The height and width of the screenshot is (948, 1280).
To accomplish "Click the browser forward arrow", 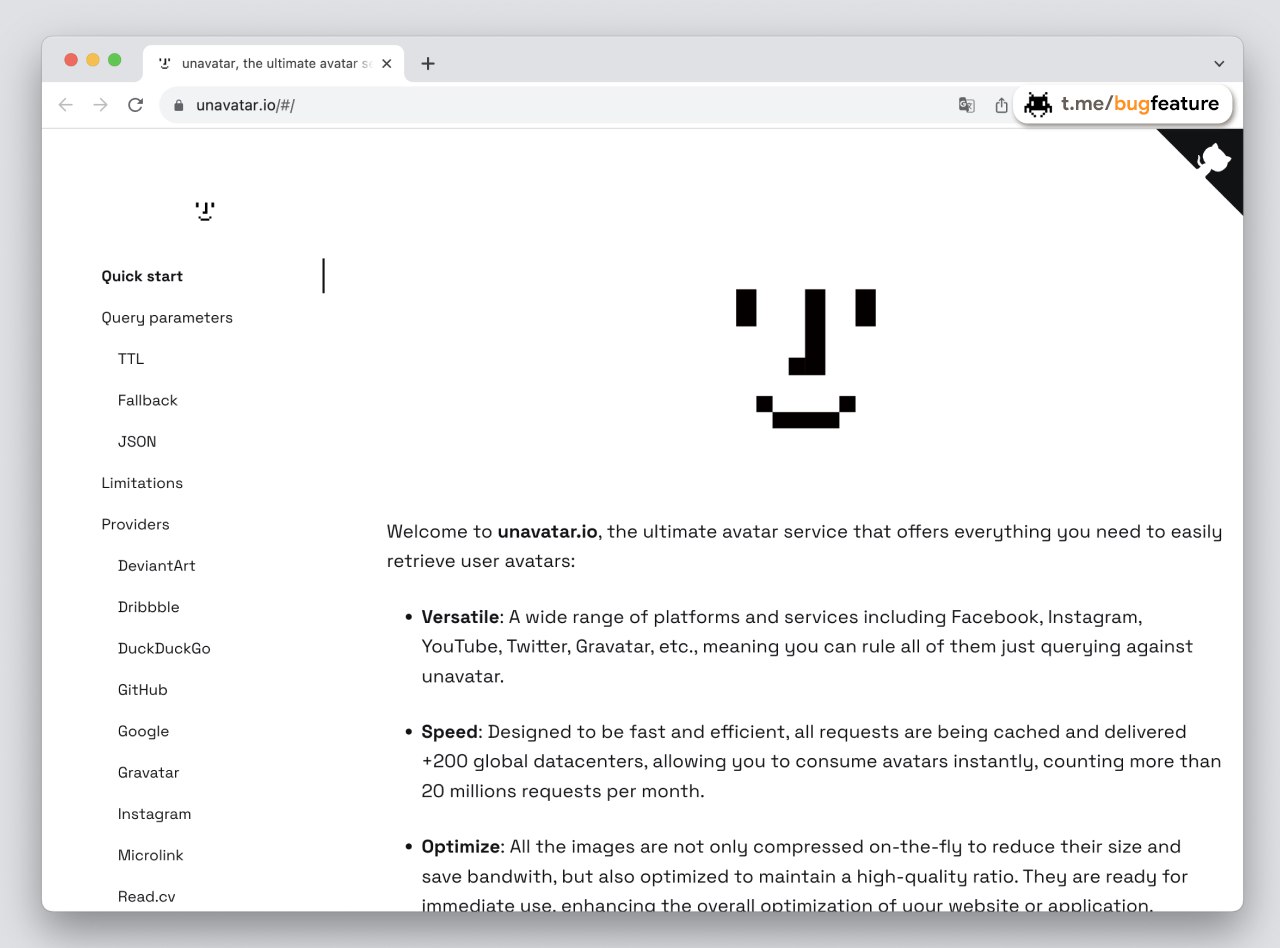I will 100,105.
